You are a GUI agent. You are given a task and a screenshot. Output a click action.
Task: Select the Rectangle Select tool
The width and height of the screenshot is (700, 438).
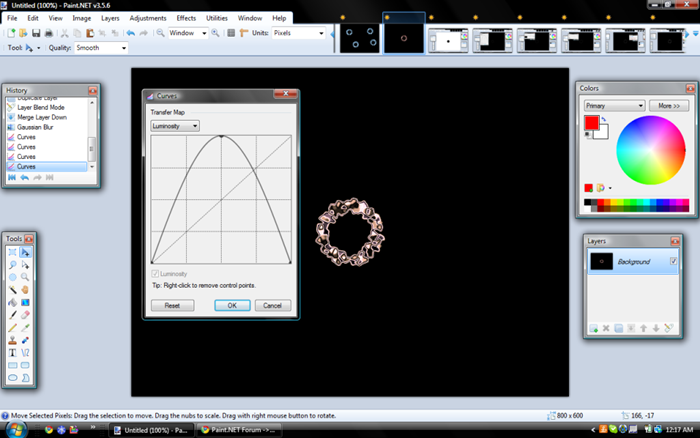[x=12, y=252]
